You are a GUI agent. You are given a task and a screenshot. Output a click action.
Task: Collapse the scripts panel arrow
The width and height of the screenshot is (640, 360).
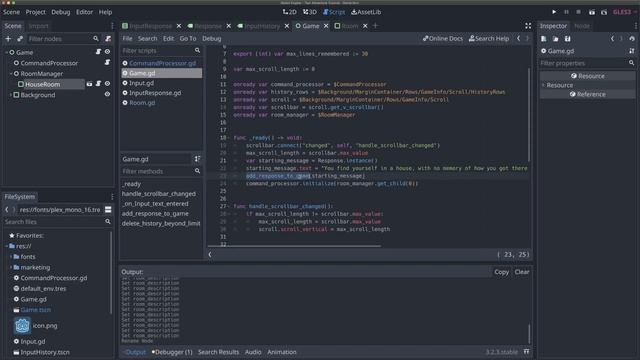coord(210,254)
